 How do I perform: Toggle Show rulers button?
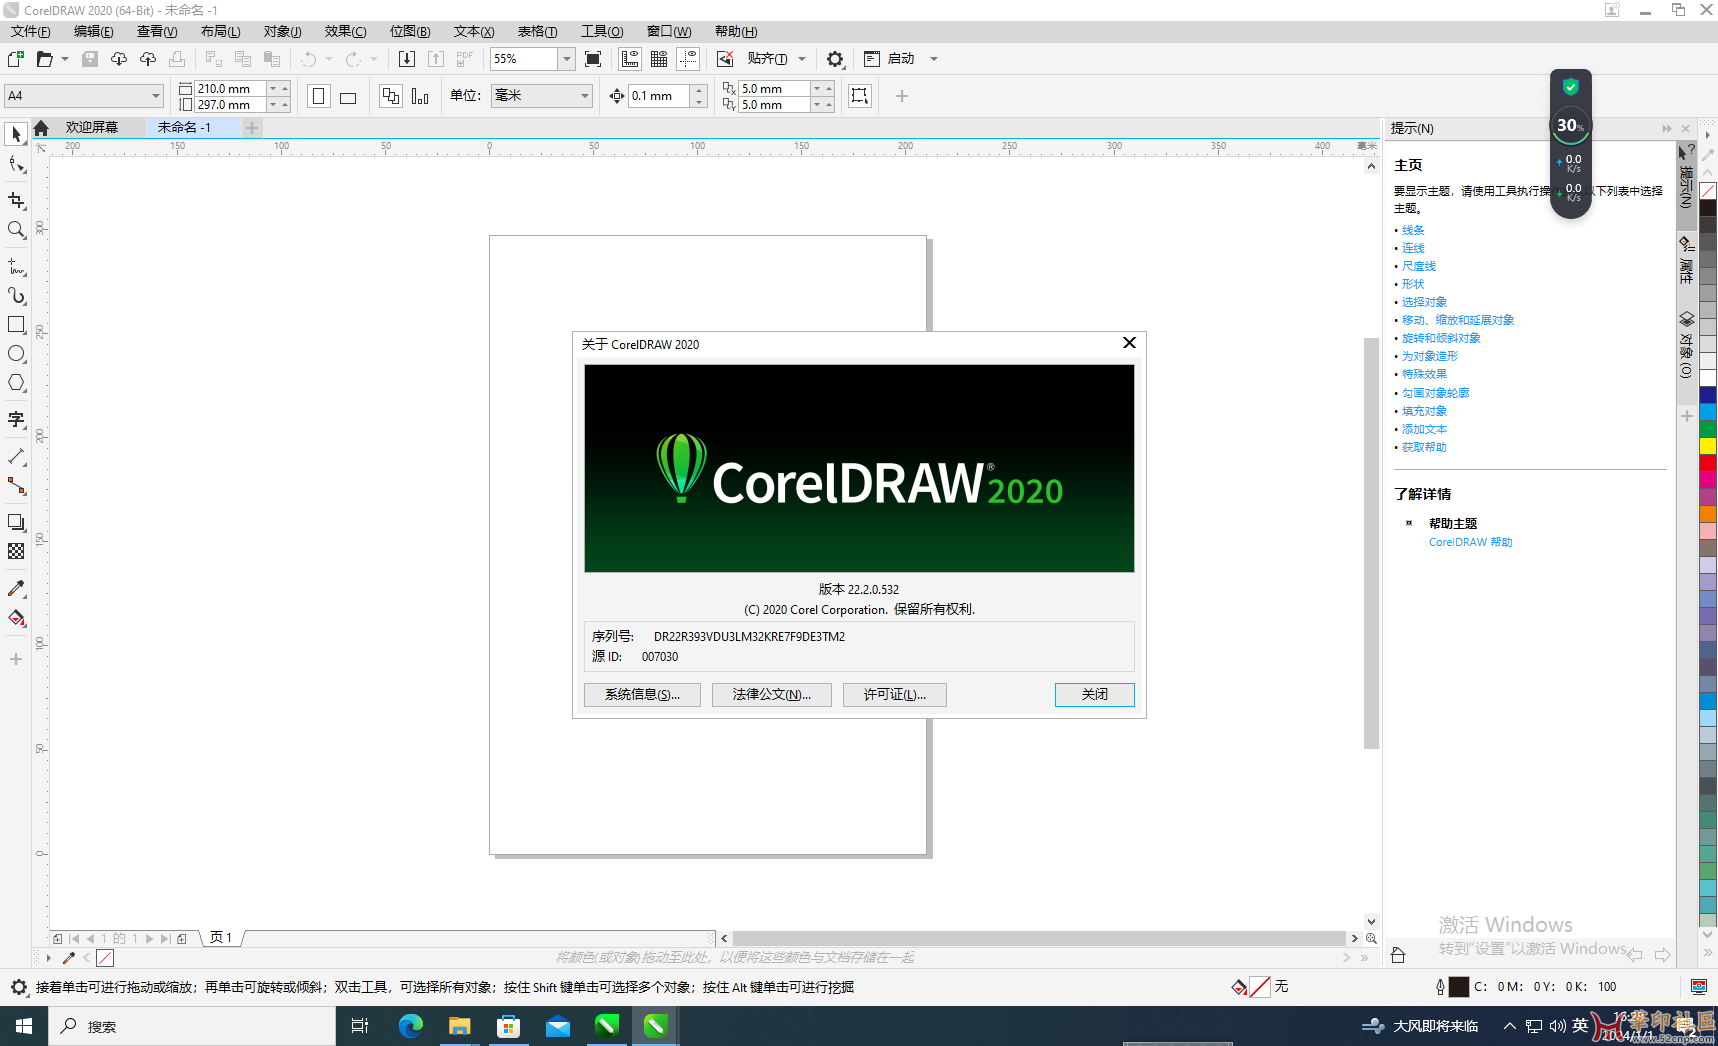point(630,59)
